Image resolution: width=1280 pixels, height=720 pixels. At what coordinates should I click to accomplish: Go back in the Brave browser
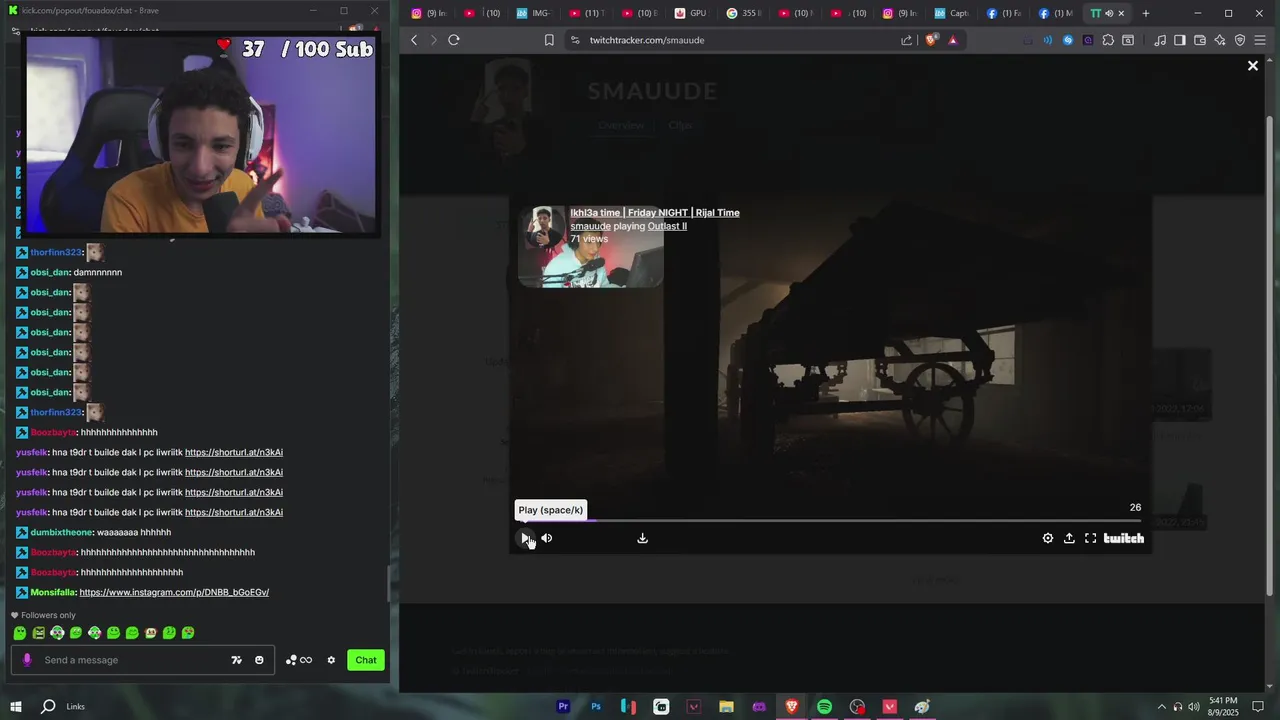click(x=414, y=40)
